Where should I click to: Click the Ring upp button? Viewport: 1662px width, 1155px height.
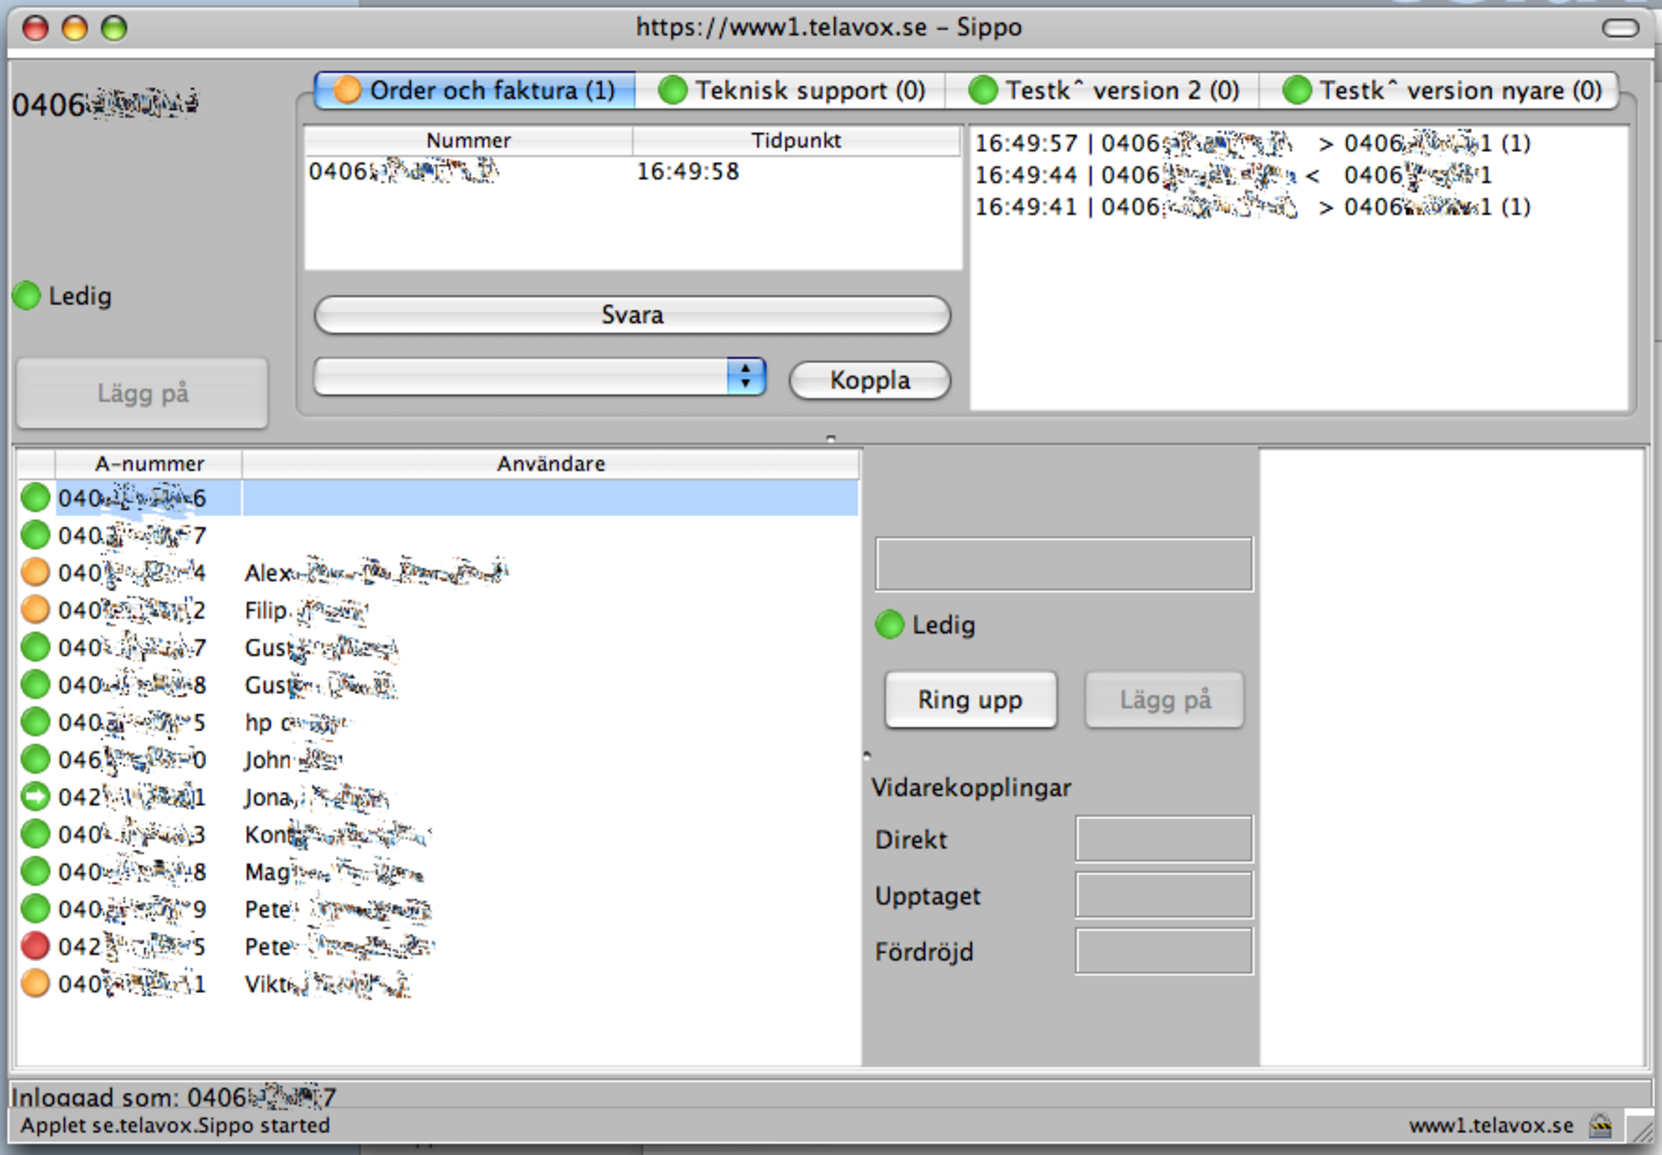(x=970, y=700)
